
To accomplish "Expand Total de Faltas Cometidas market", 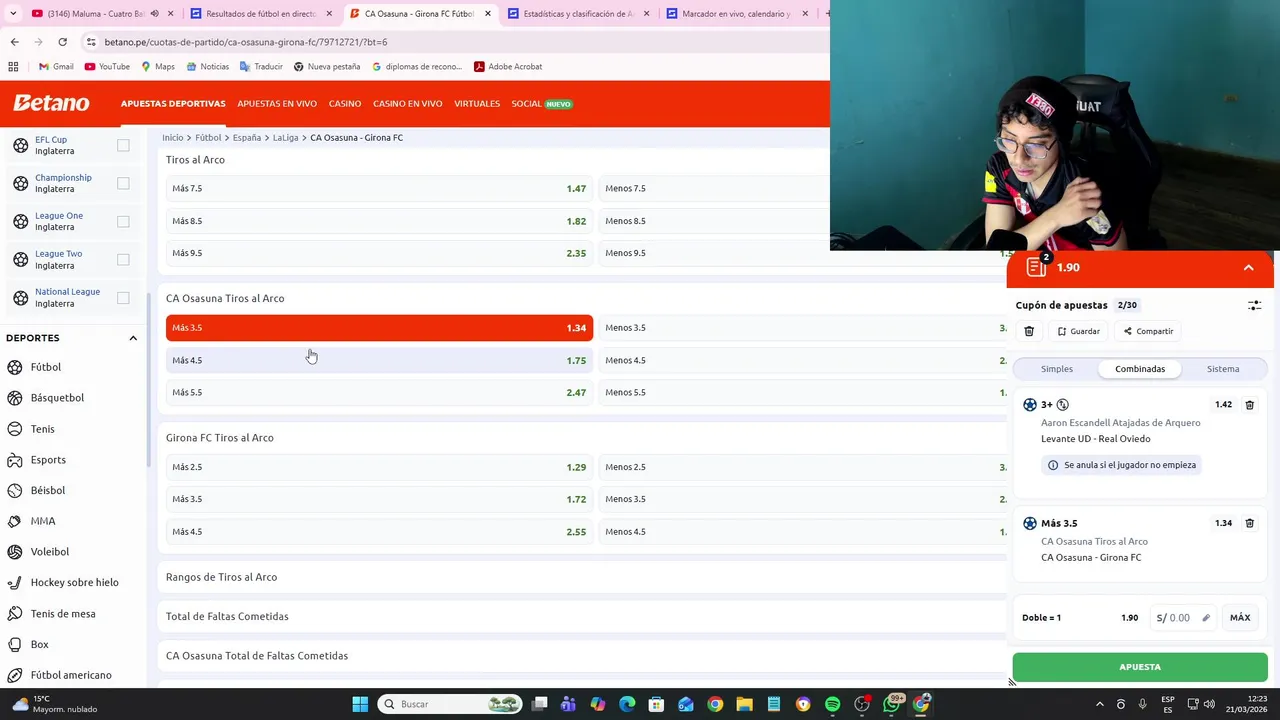I will tap(227, 616).
